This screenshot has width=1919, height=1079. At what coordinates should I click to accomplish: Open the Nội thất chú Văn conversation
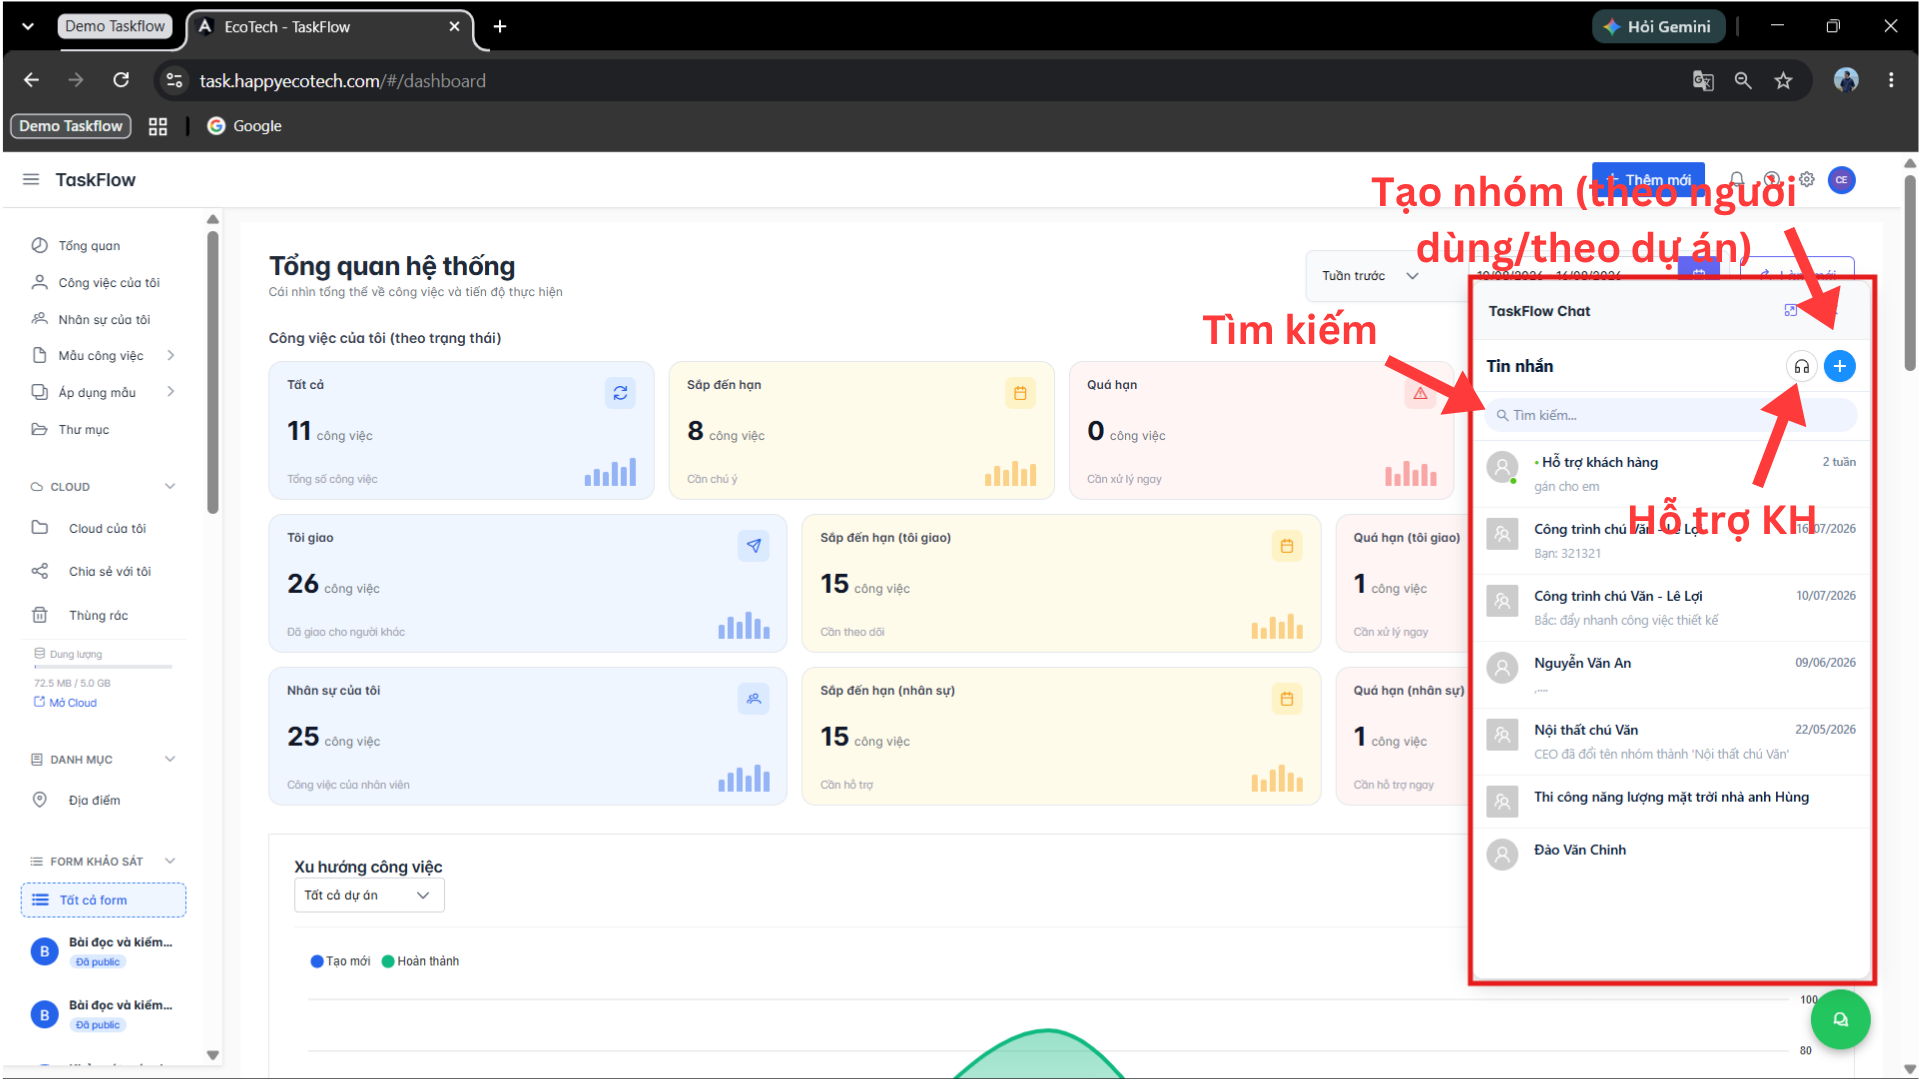coord(1671,742)
